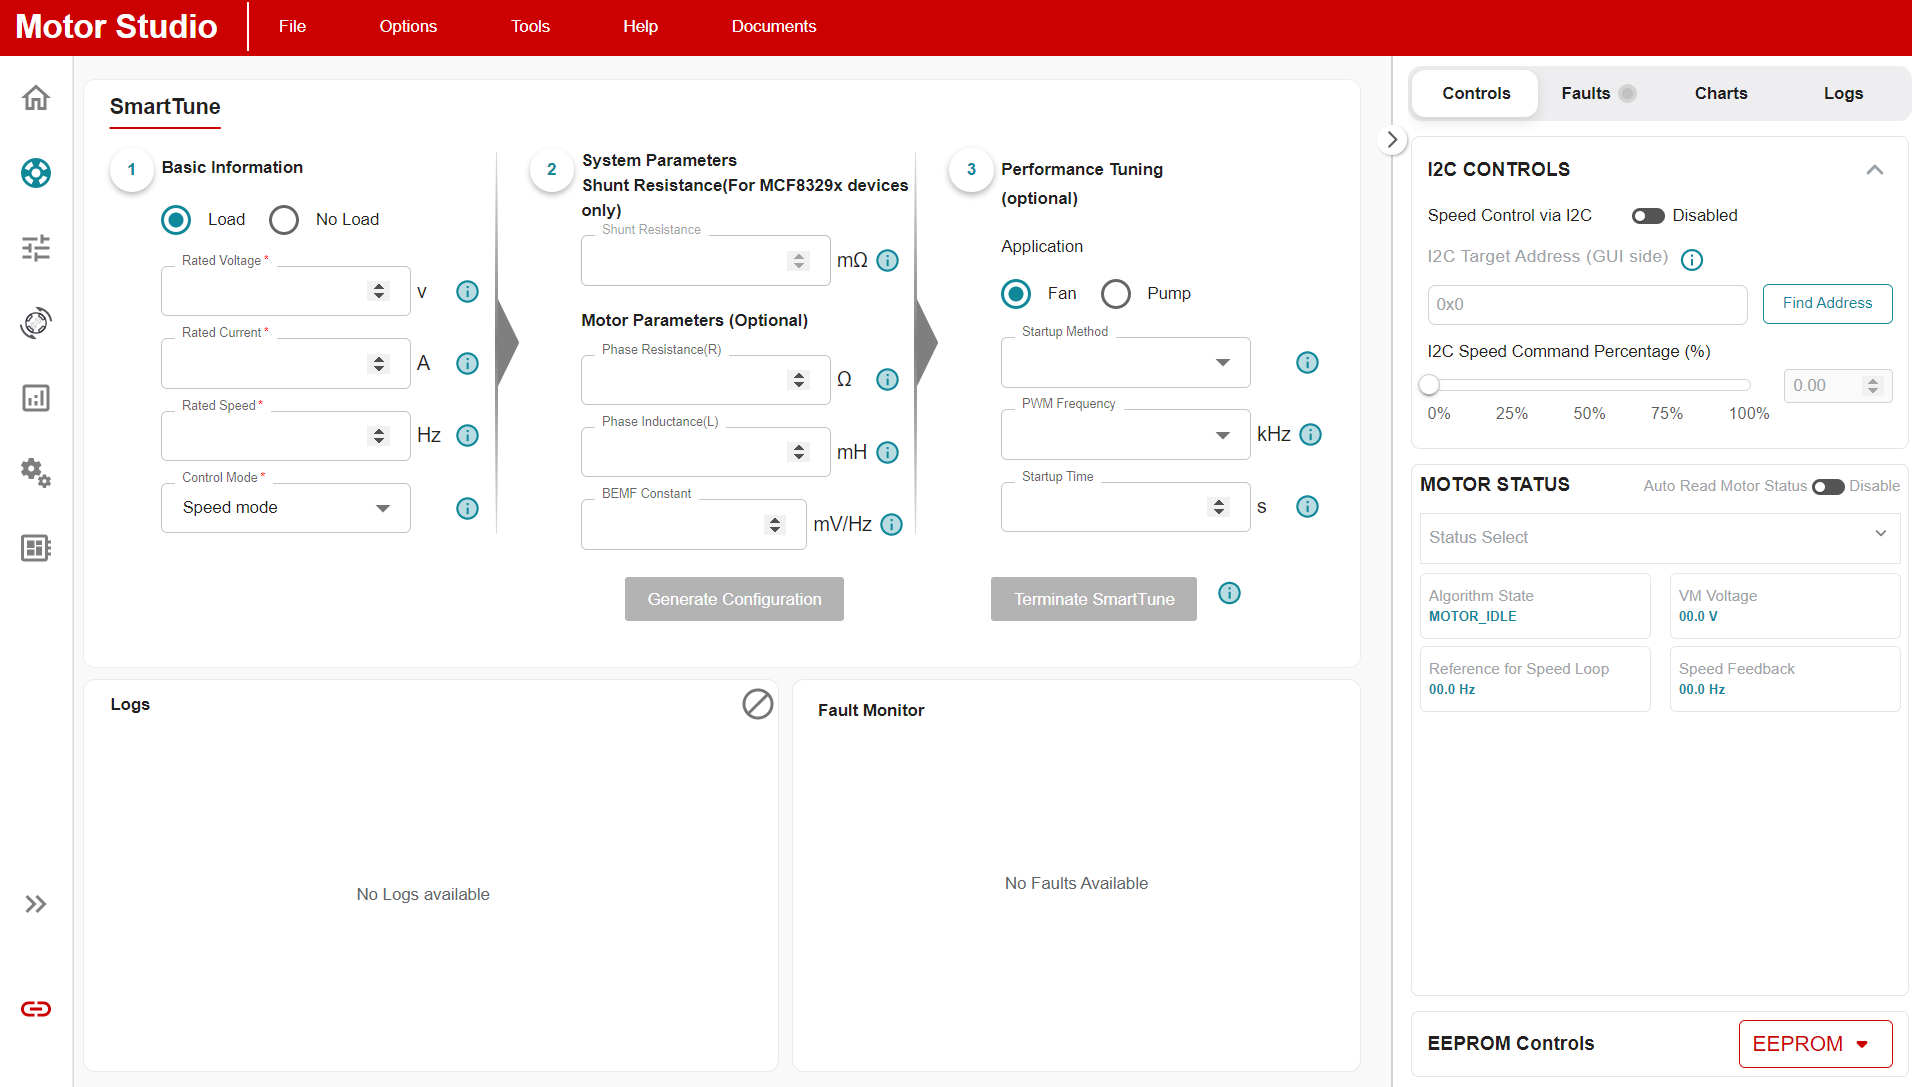Open the Control Mode dropdown
Image resolution: width=1912 pixels, height=1087 pixels.
(x=286, y=508)
